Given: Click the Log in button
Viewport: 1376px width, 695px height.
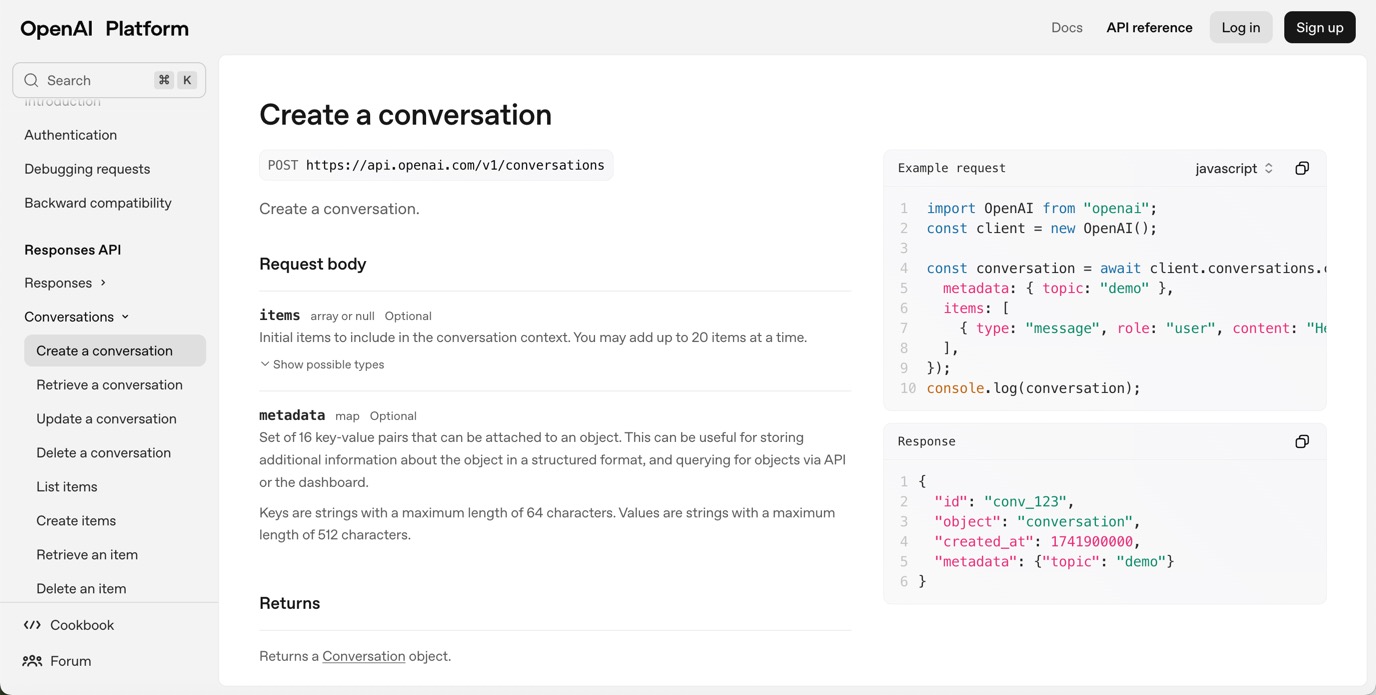Looking at the screenshot, I should pyautogui.click(x=1240, y=27).
